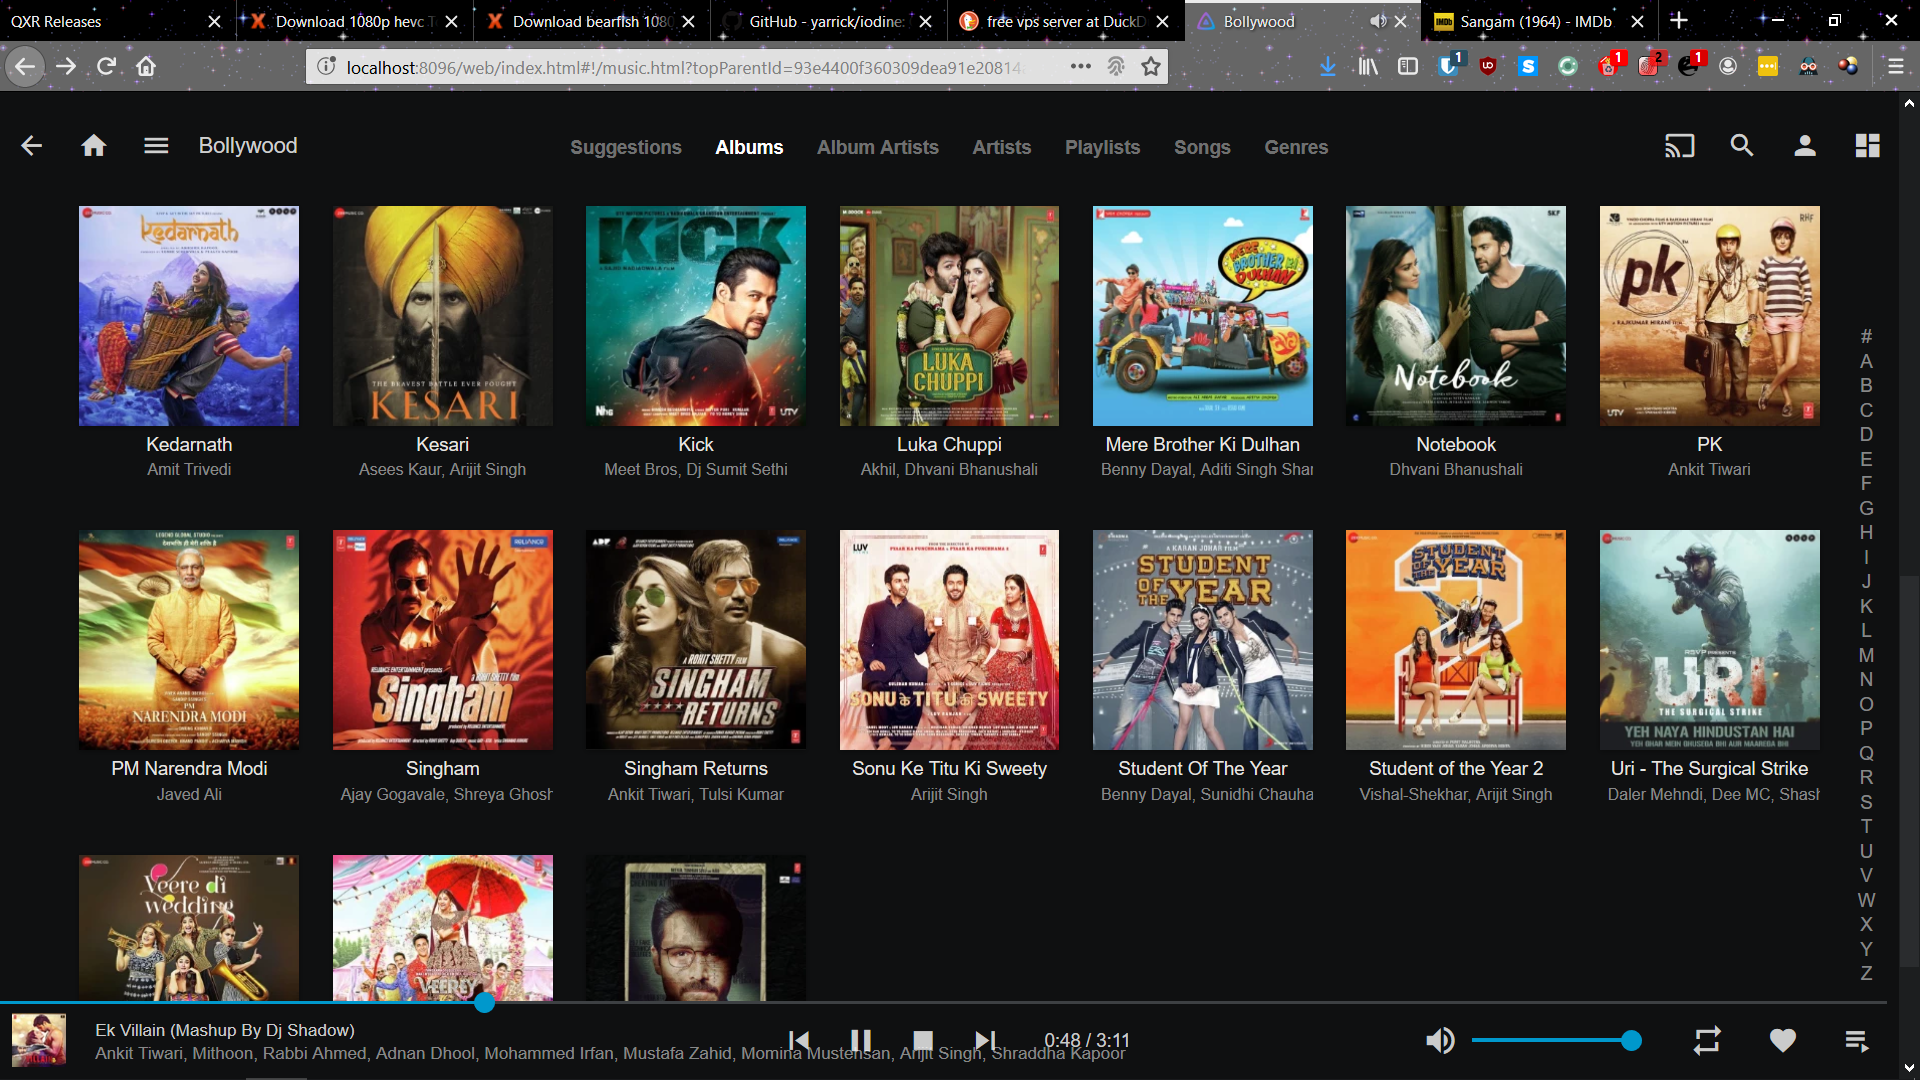Open Amit Trivedi artist link
1920x1080 pixels.
(x=189, y=469)
